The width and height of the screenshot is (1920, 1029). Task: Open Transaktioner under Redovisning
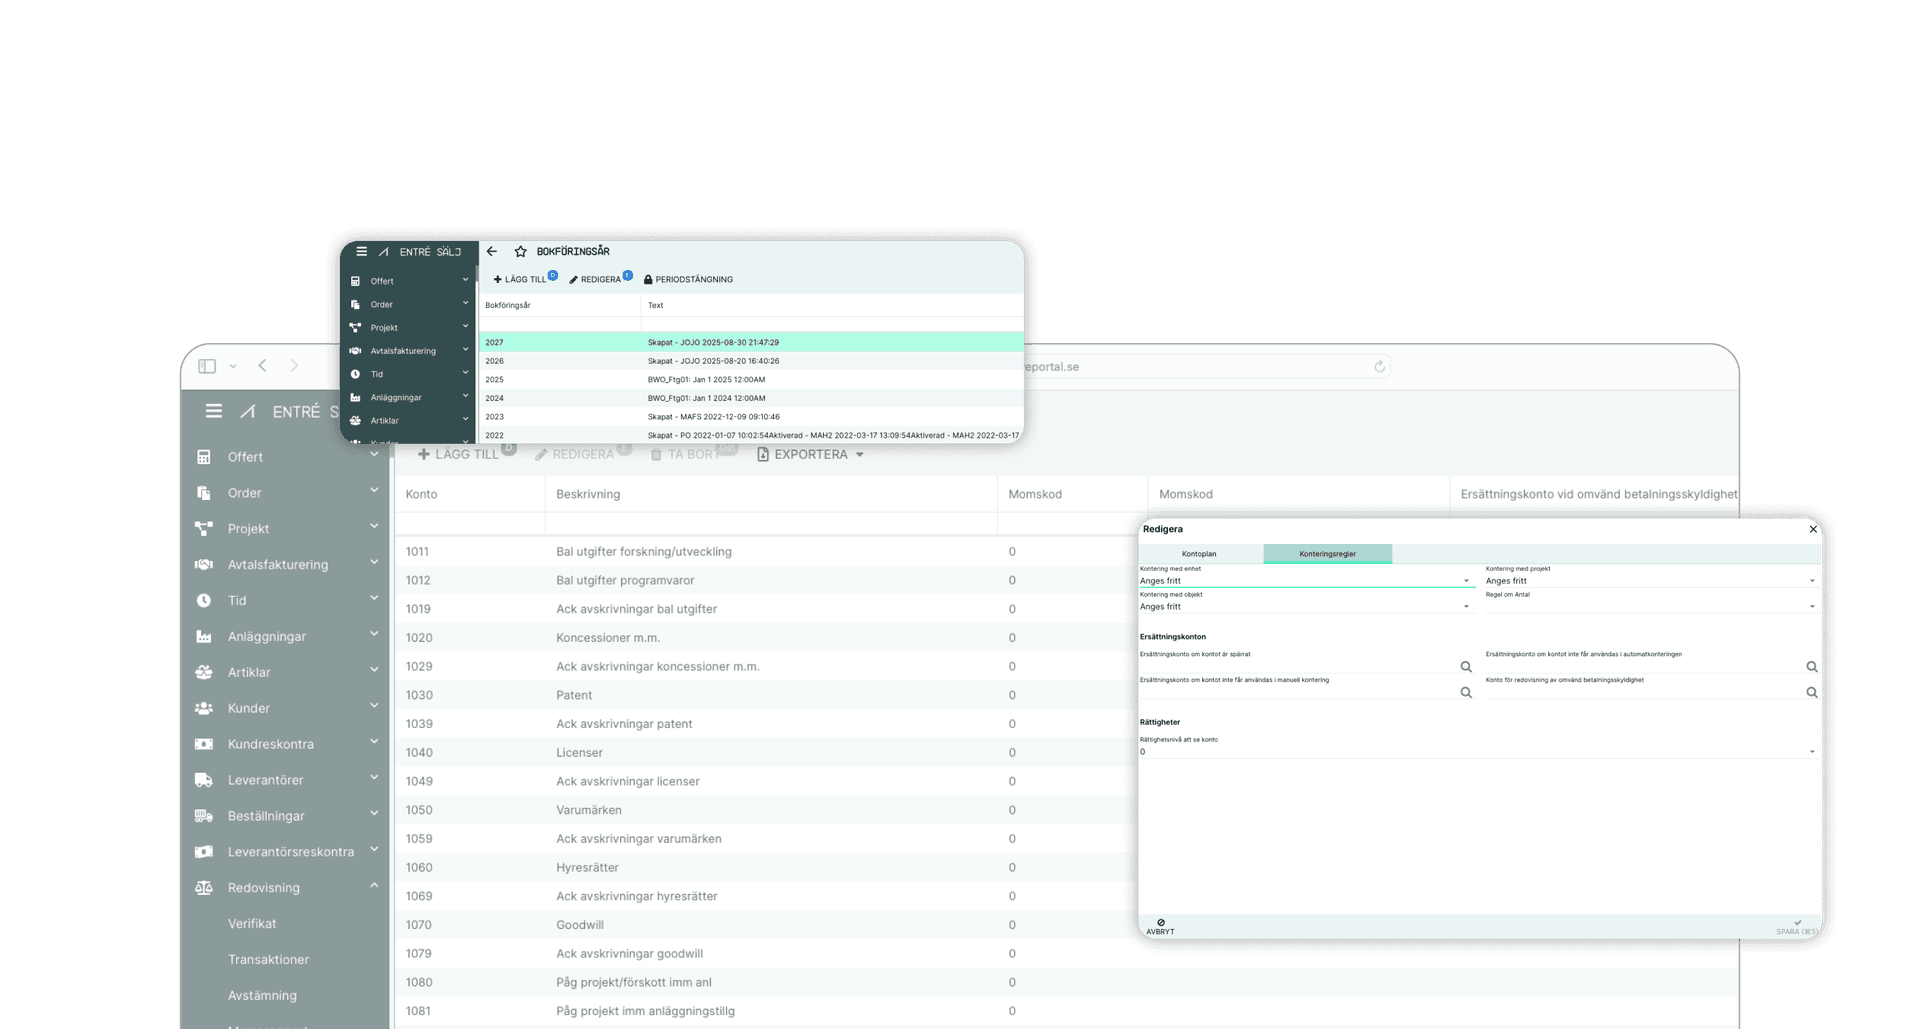coord(268,960)
